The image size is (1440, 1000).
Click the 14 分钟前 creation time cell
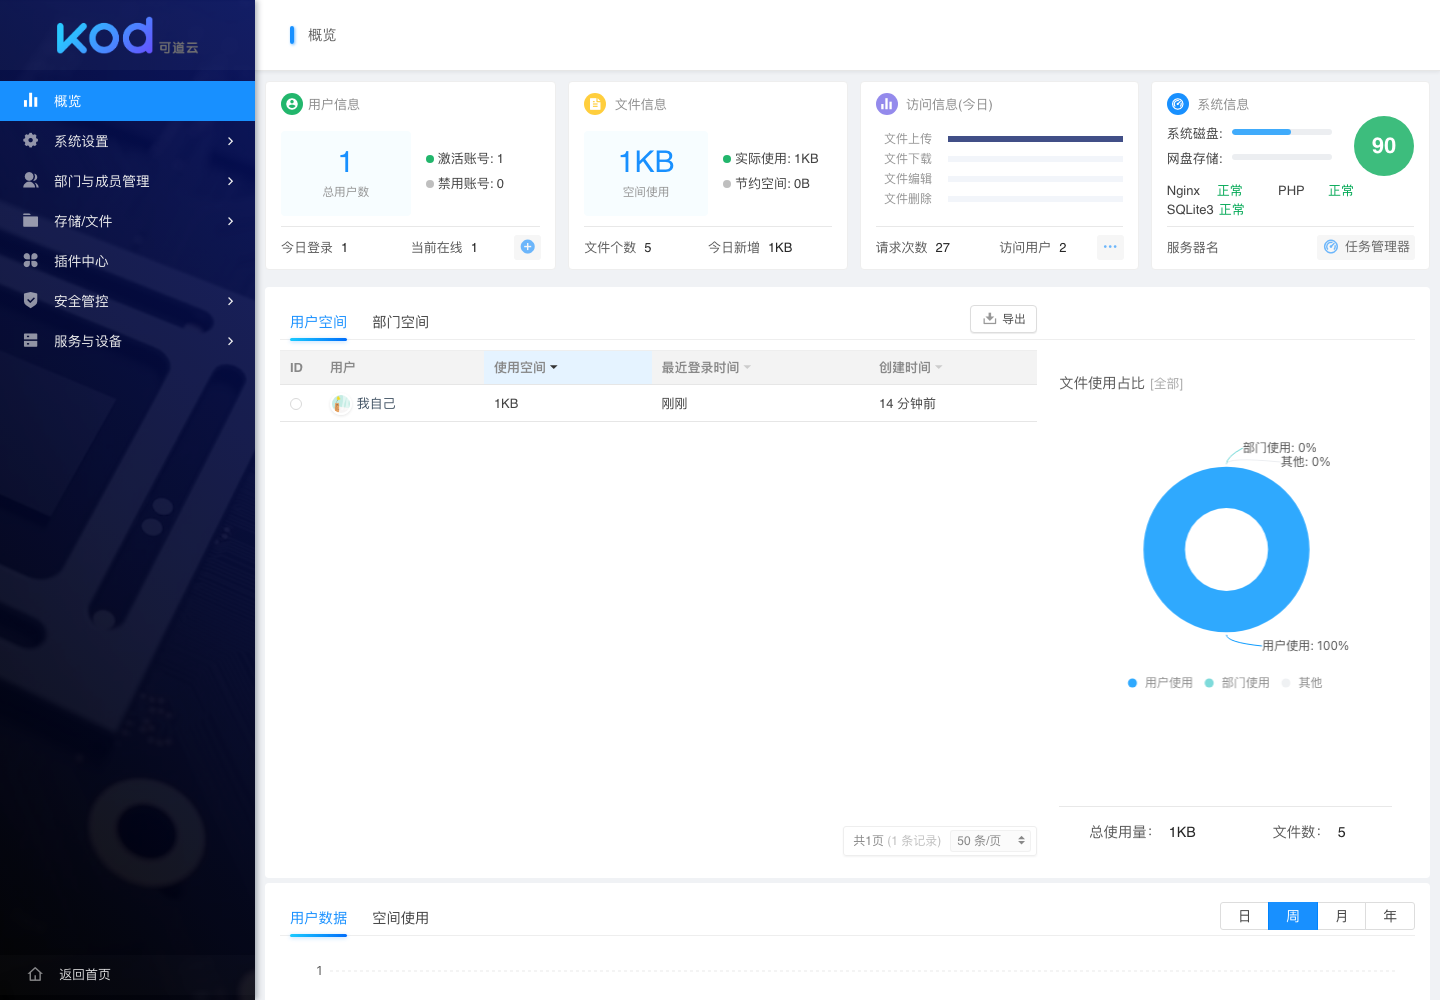907,404
